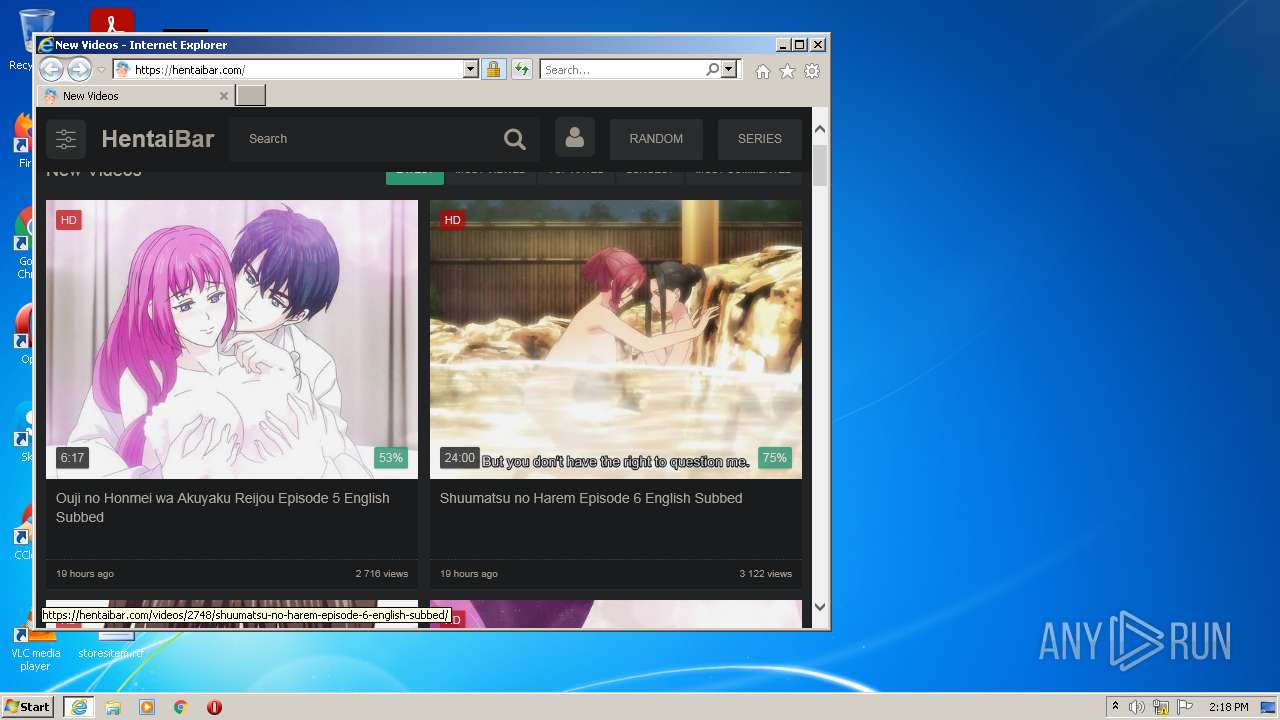The height and width of the screenshot is (720, 1280).
Task: View the security report lock icon
Action: 493,70
